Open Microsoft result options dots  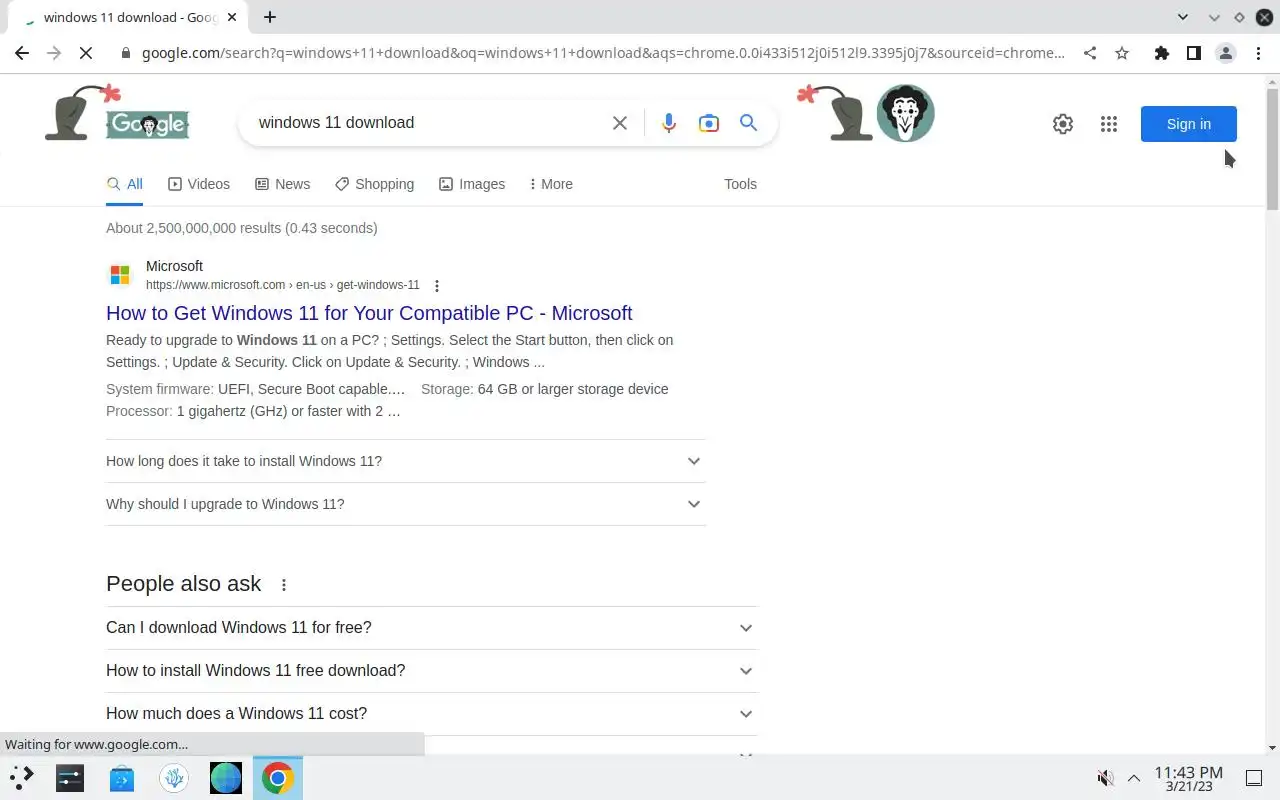(x=437, y=286)
